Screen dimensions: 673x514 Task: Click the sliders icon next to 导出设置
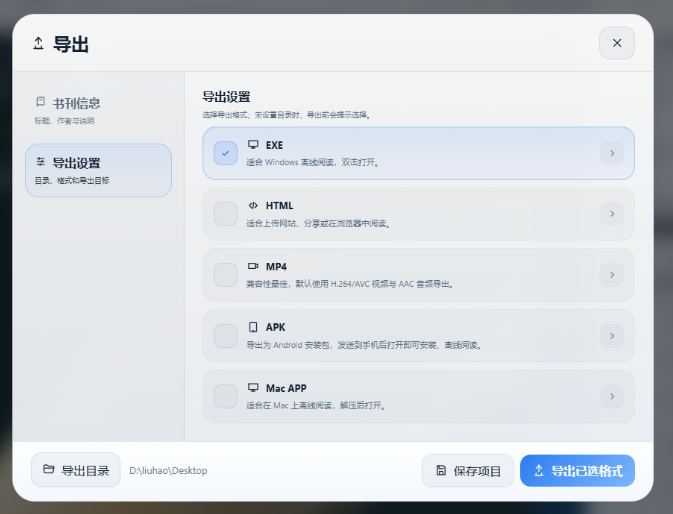pyautogui.click(x=40, y=162)
